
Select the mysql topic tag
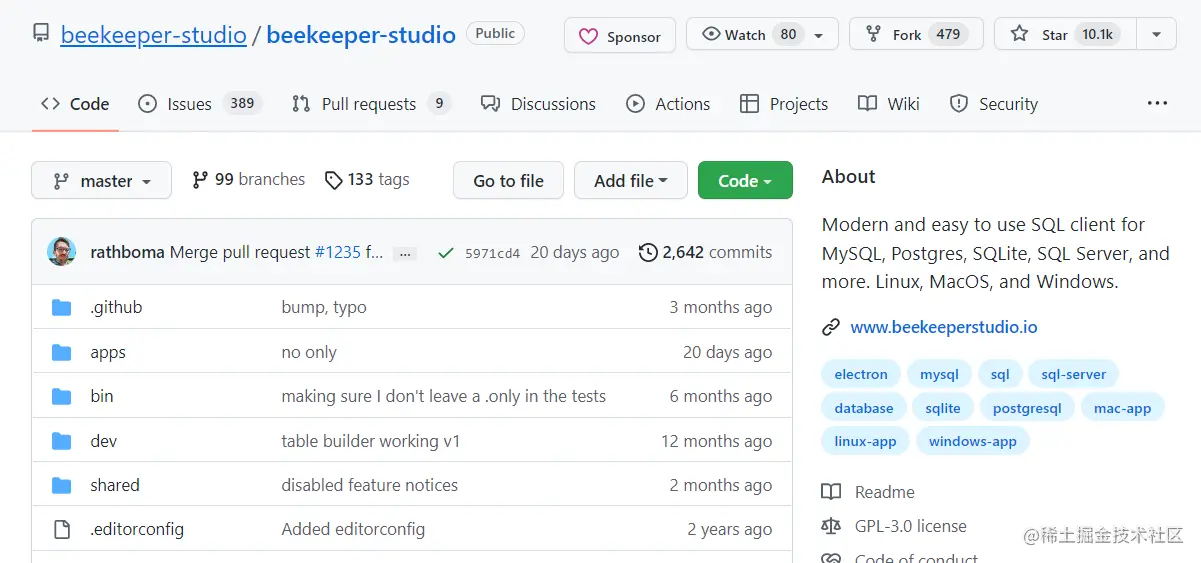click(x=939, y=375)
